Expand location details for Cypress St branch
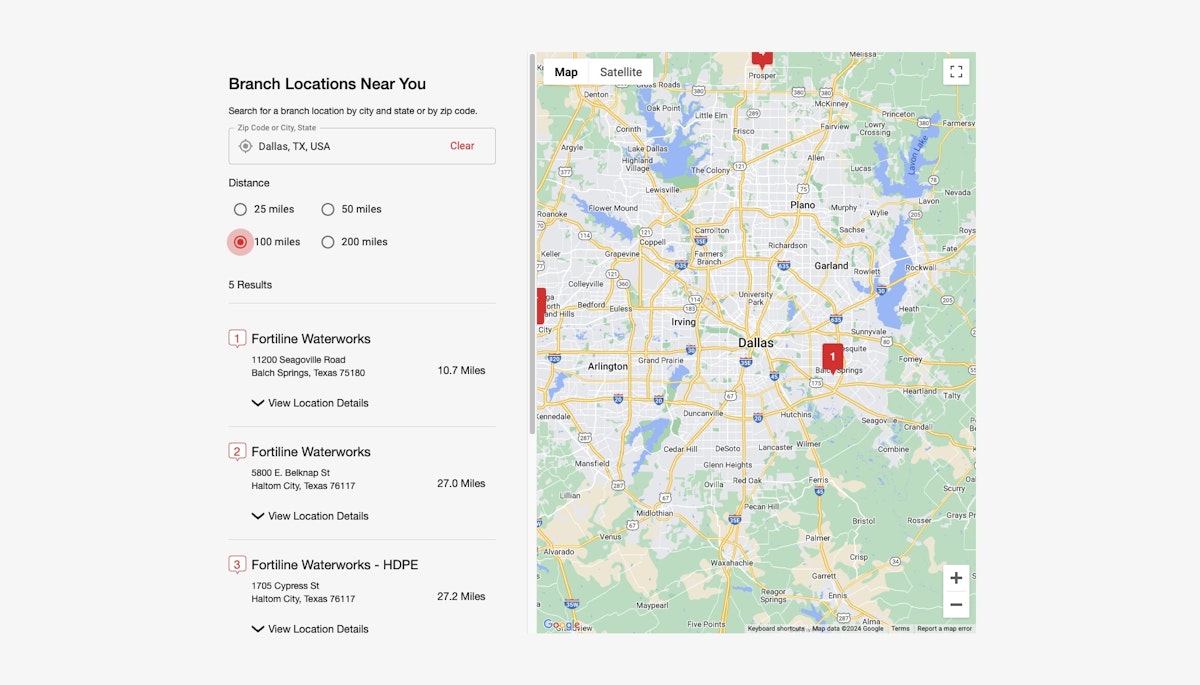Image resolution: width=1200 pixels, height=685 pixels. (x=310, y=629)
